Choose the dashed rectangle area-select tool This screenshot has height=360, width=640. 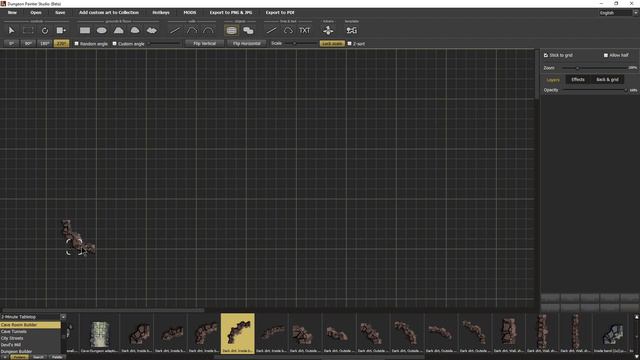28,30
